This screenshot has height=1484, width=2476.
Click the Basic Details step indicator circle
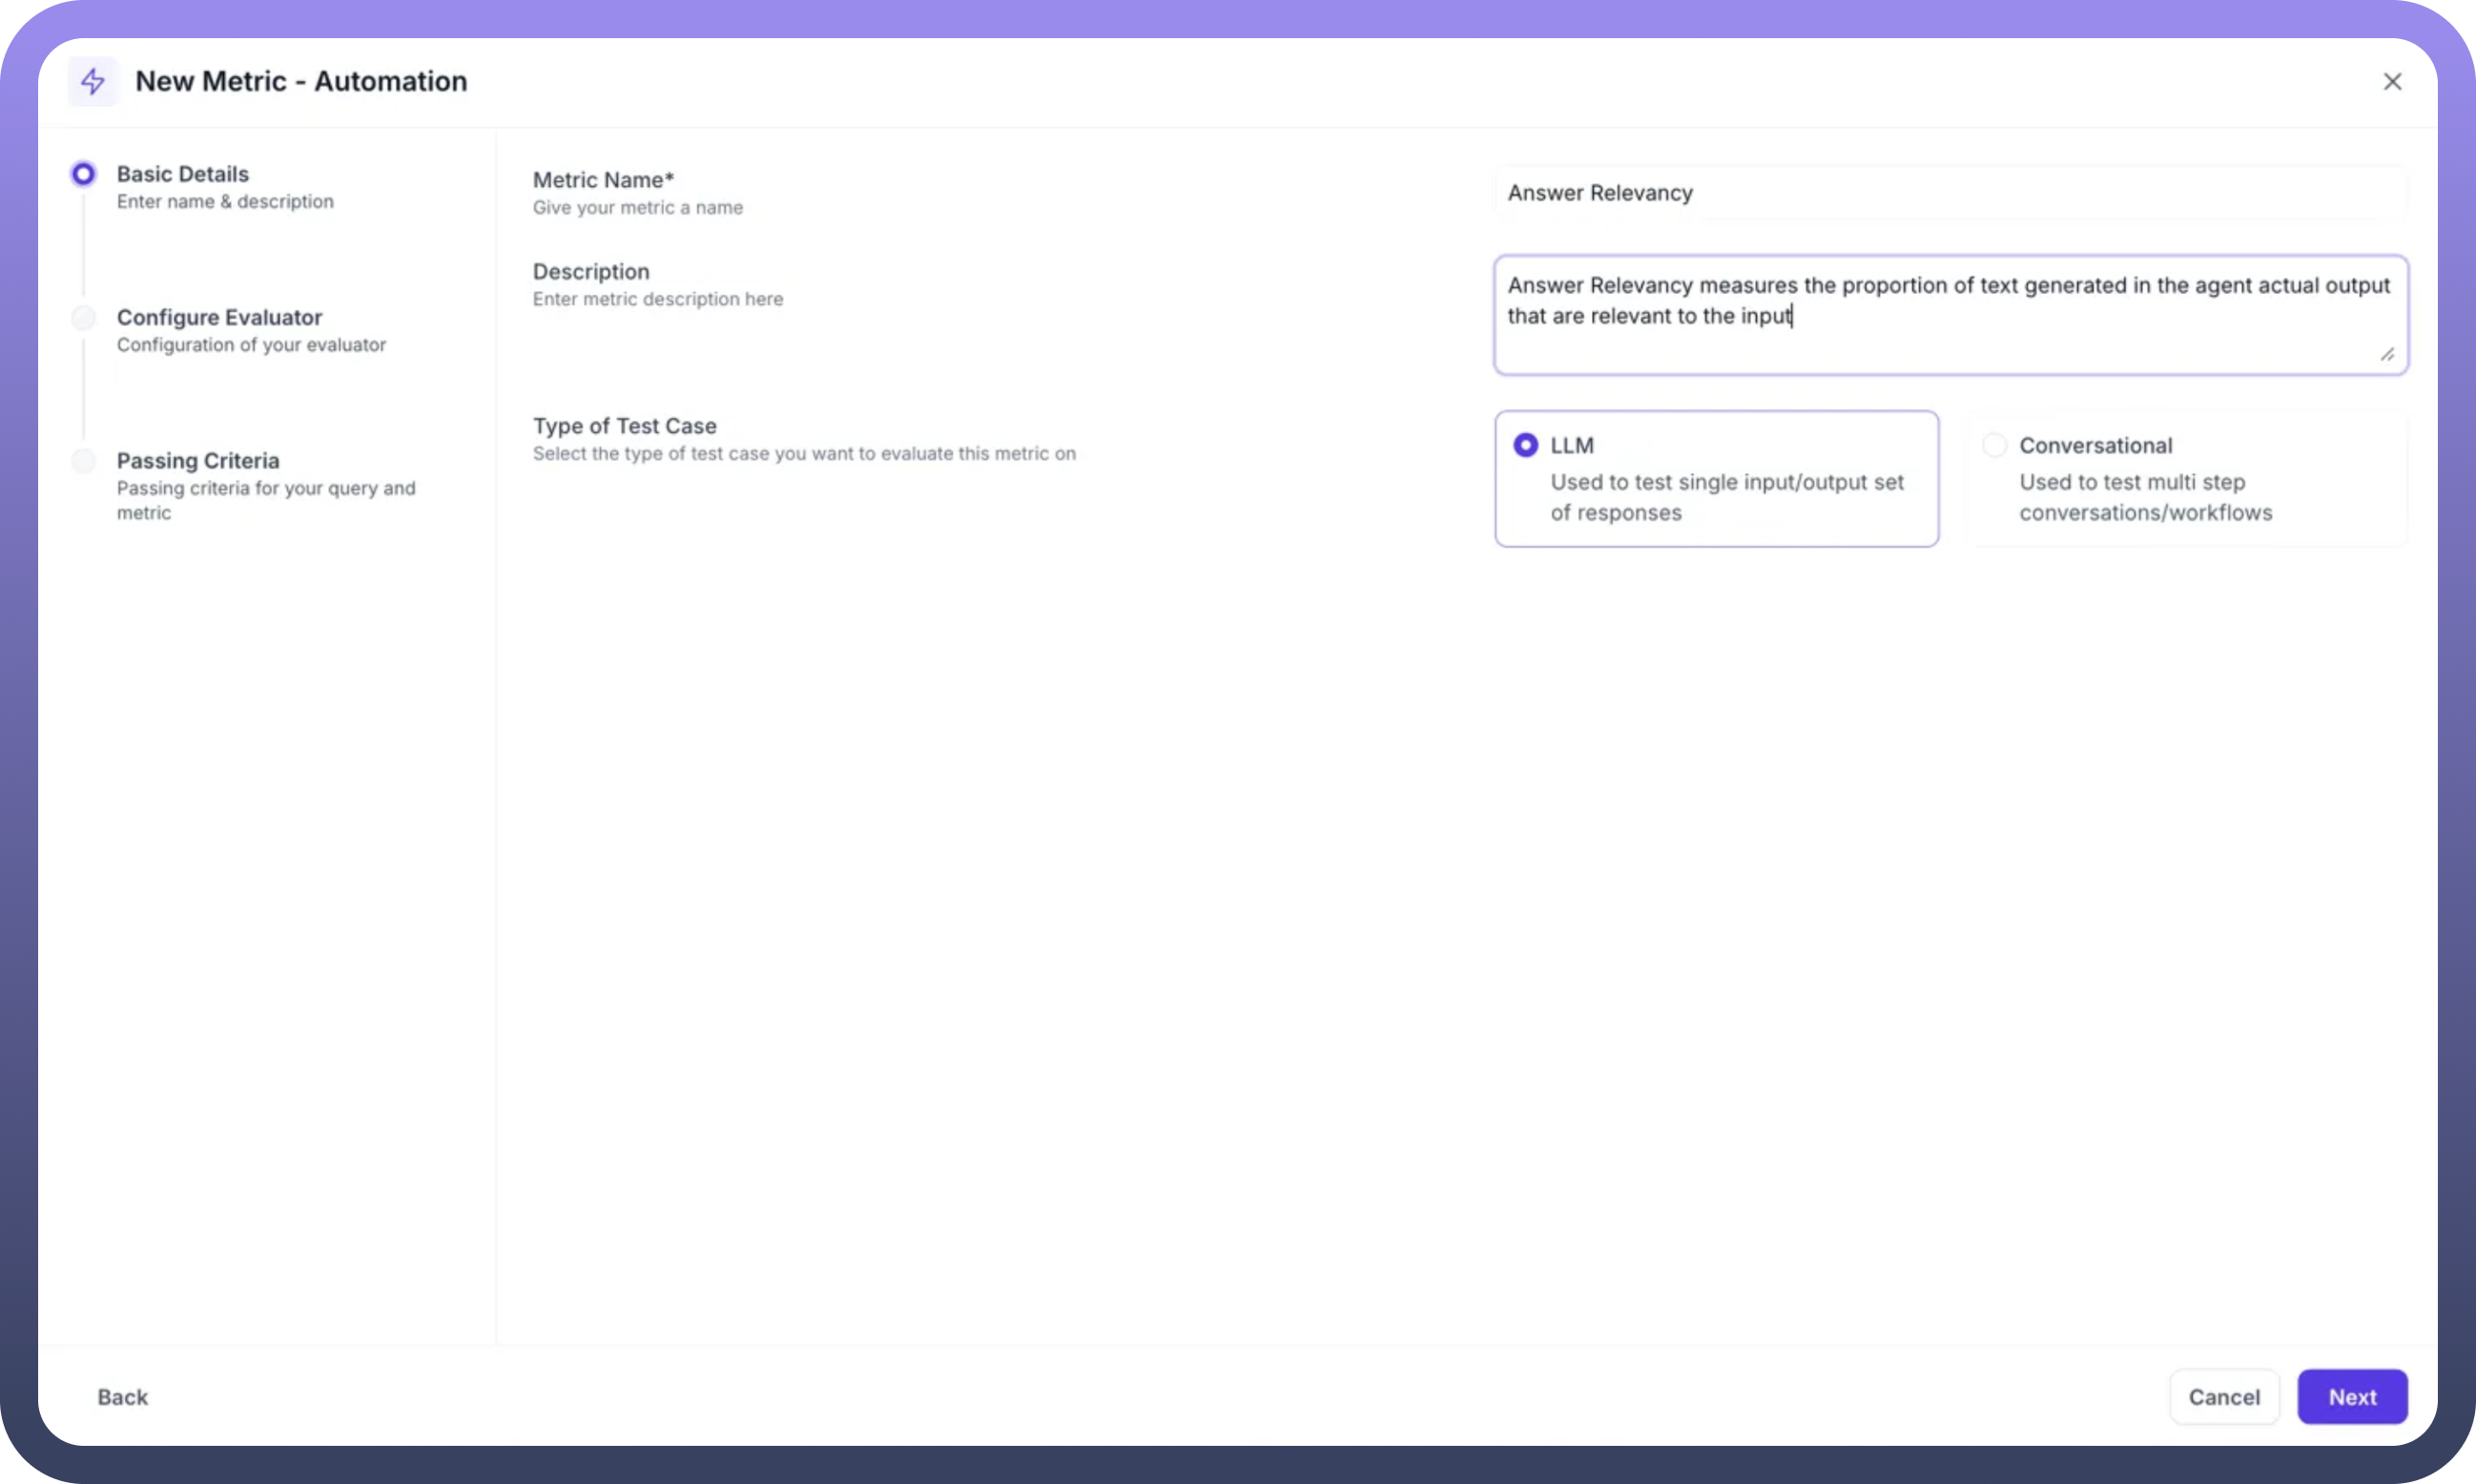point(84,174)
